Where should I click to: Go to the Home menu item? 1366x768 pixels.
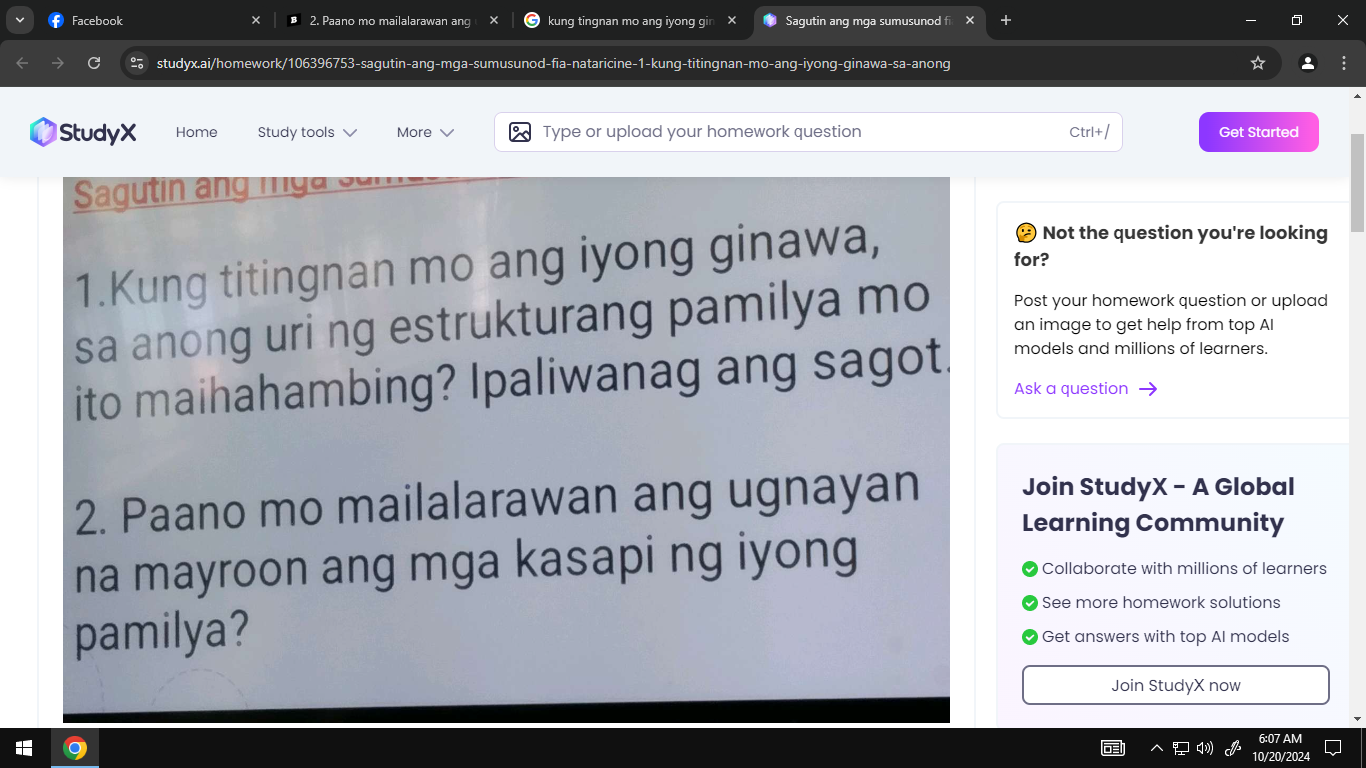196,132
